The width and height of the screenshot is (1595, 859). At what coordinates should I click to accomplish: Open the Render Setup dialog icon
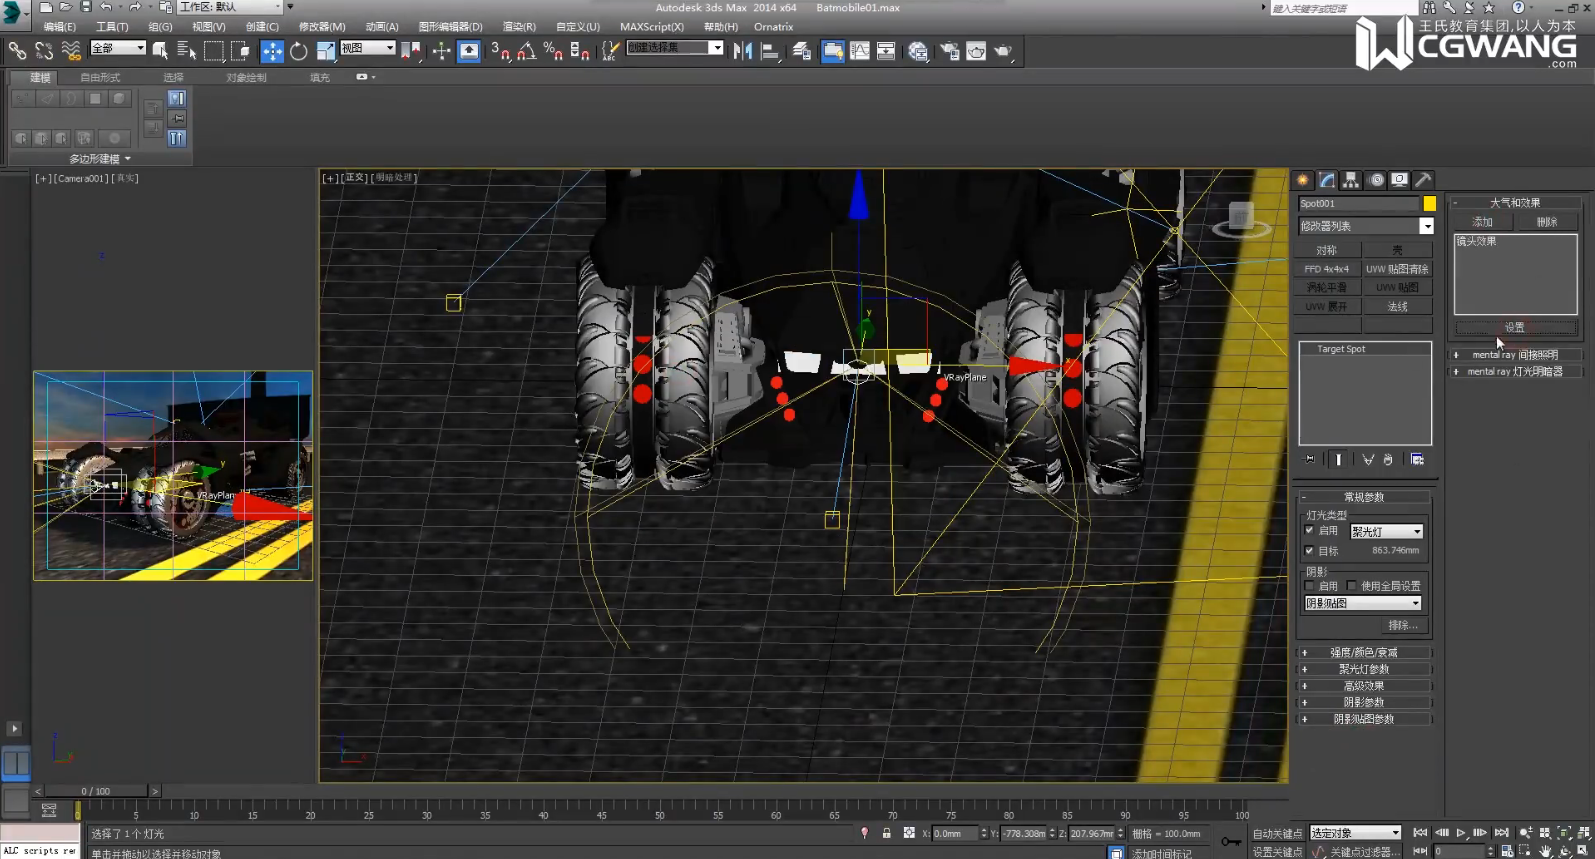click(949, 51)
